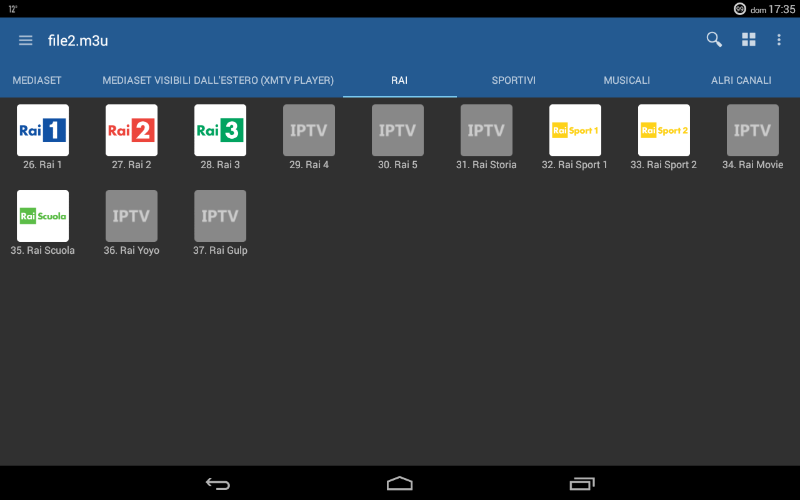Click the '30. Rai 5' label

pyautogui.click(x=398, y=165)
